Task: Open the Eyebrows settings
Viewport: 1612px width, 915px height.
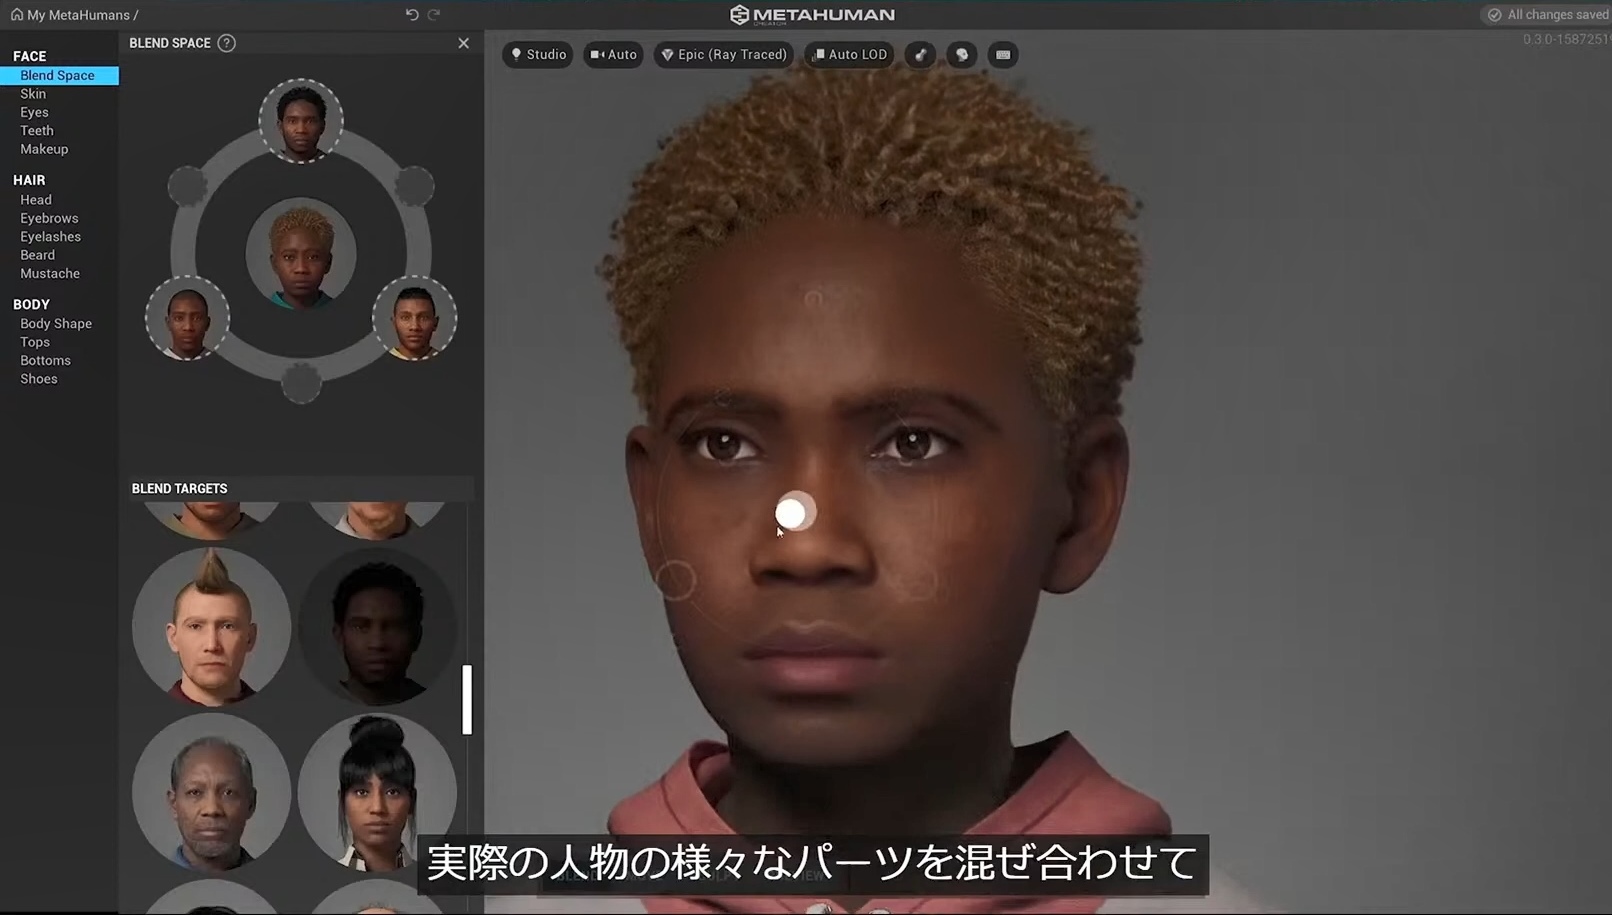Action: coord(49,218)
